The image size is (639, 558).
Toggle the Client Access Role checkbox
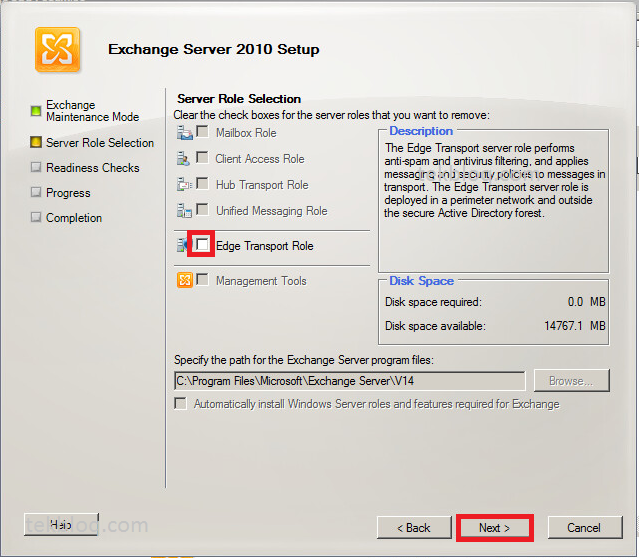coord(203,157)
